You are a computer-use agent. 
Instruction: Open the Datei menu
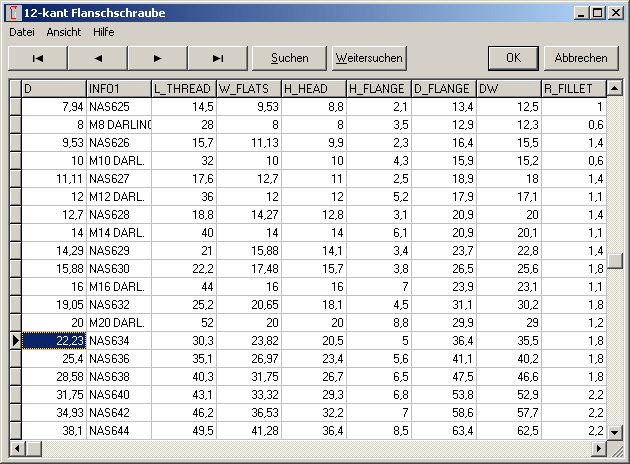(21, 32)
